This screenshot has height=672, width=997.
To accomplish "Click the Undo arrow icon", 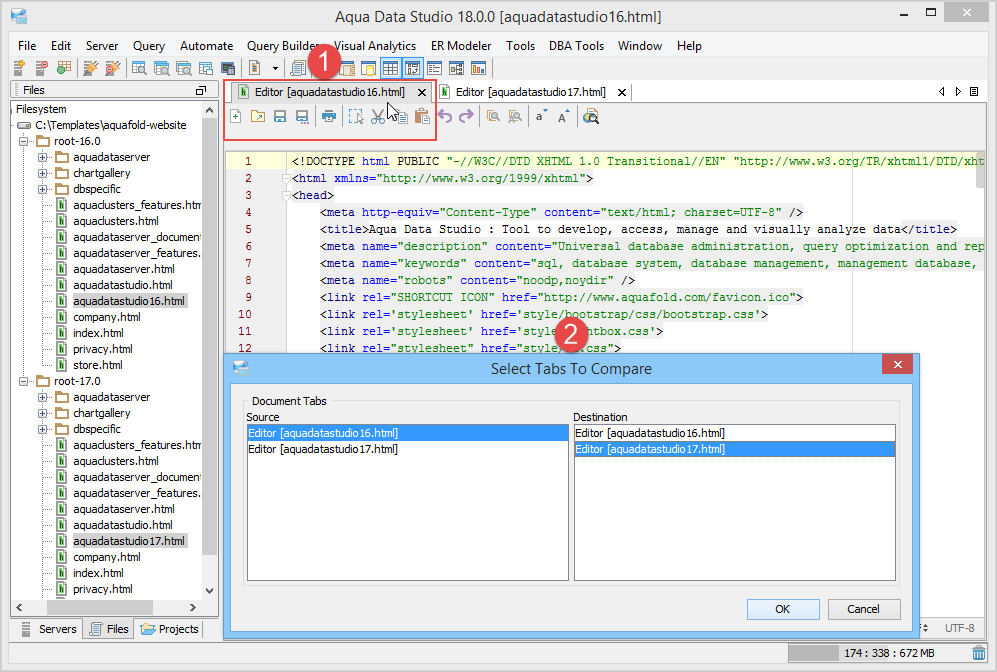I will [x=446, y=117].
